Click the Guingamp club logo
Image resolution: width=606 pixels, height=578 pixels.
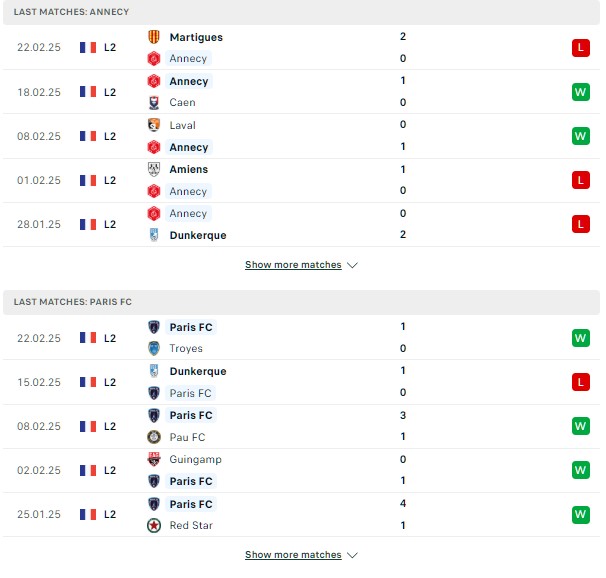point(154,459)
